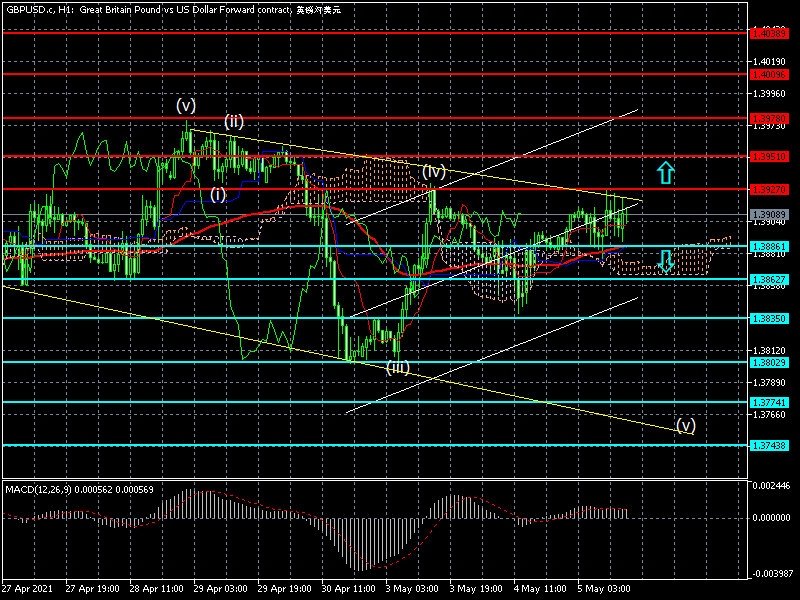Select the (iii) Elliott wave label
This screenshot has height=600, width=800.
[x=398, y=367]
